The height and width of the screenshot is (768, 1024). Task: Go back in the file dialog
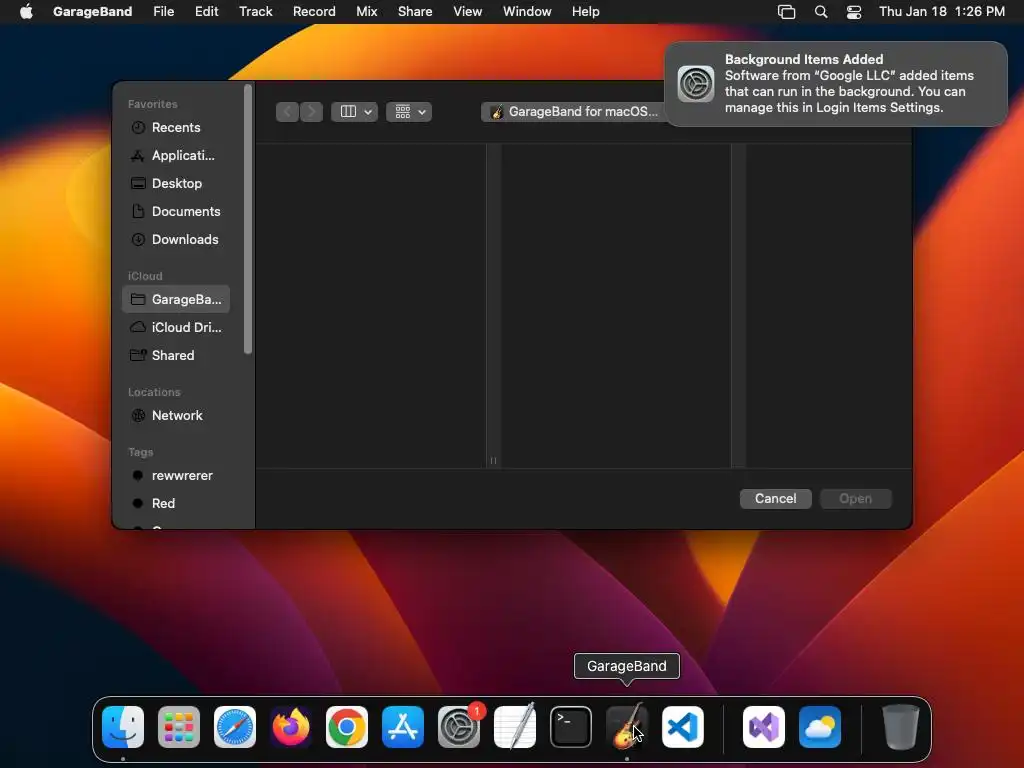[x=287, y=112]
